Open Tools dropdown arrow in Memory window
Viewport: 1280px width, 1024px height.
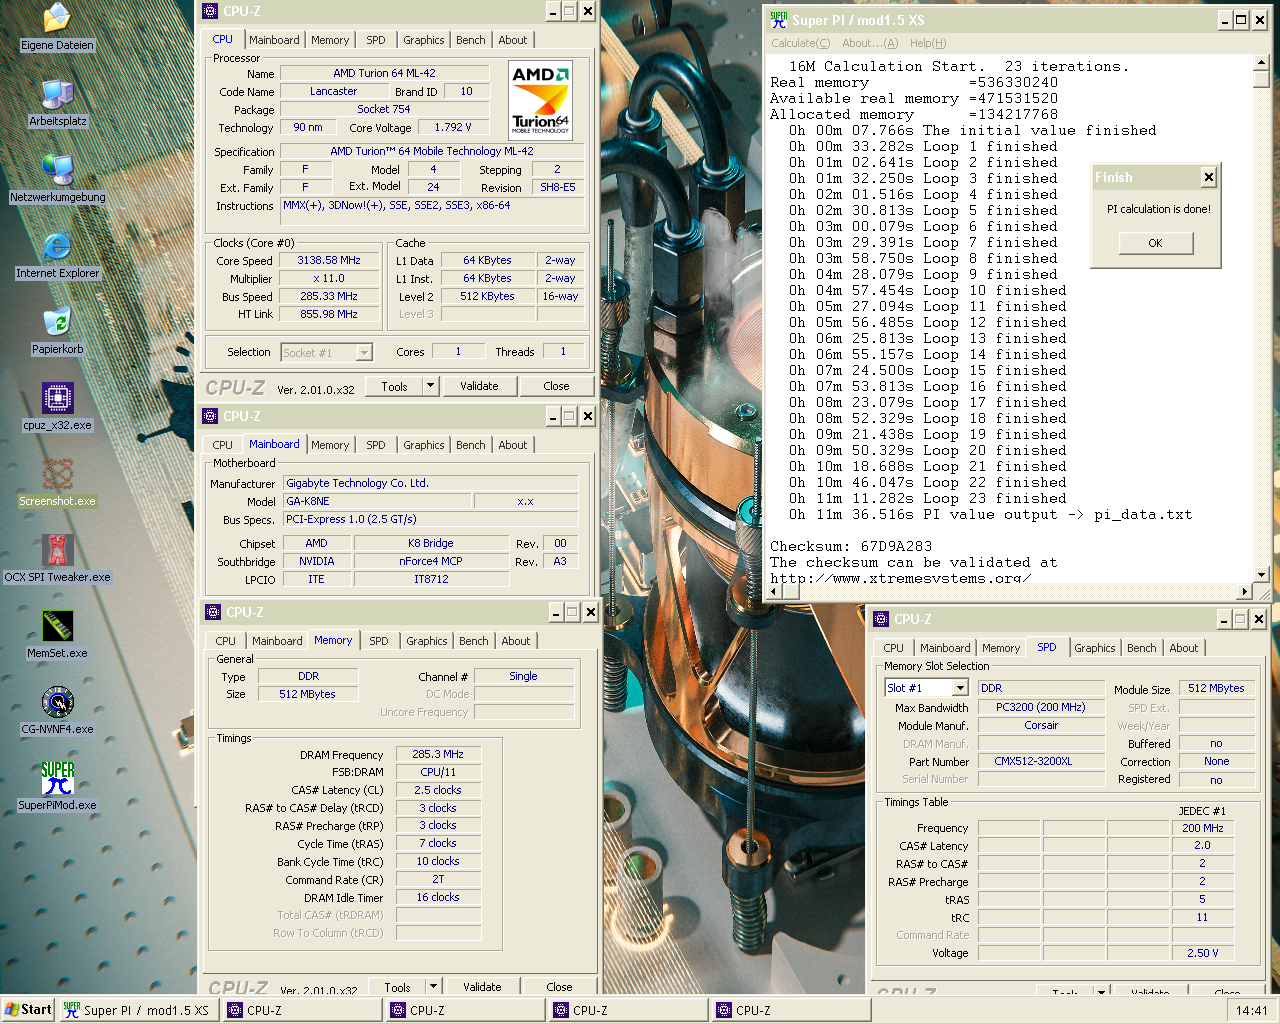point(434,987)
